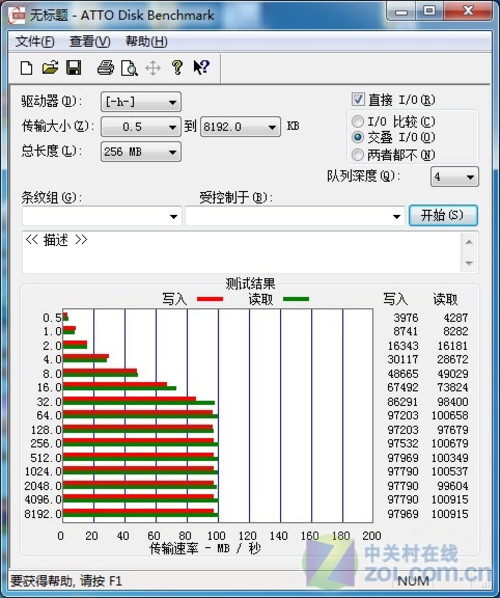Click the read value 99604
The image size is (500, 598).
[x=453, y=486]
